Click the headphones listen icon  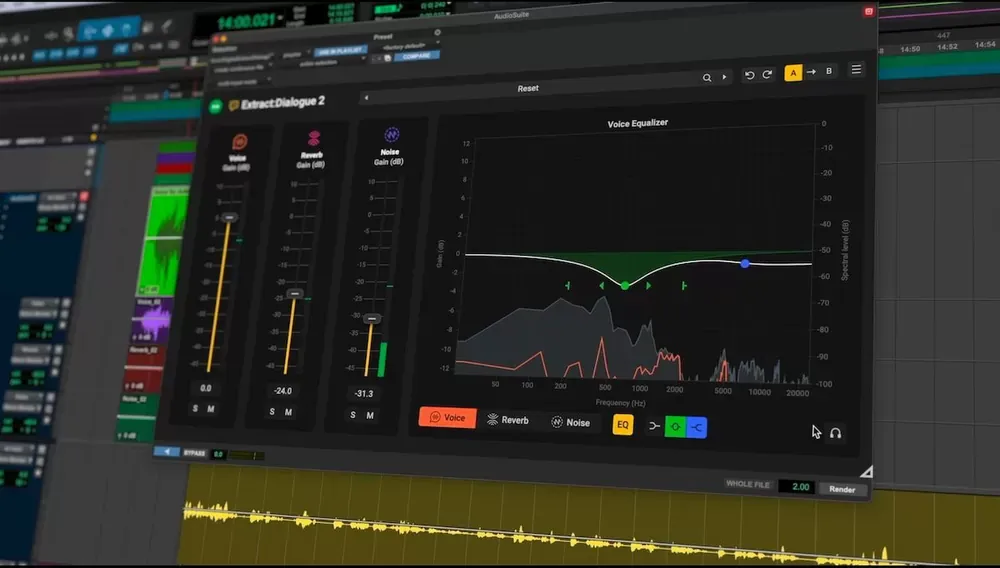click(x=835, y=433)
